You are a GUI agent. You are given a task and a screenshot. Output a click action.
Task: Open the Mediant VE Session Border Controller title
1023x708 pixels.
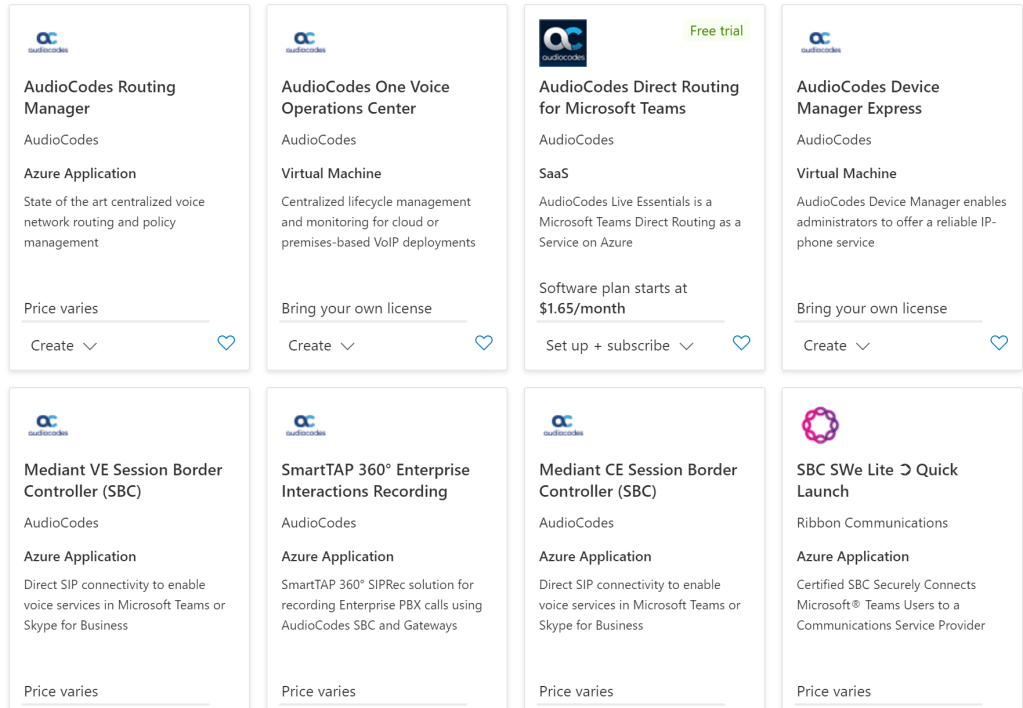[123, 480]
